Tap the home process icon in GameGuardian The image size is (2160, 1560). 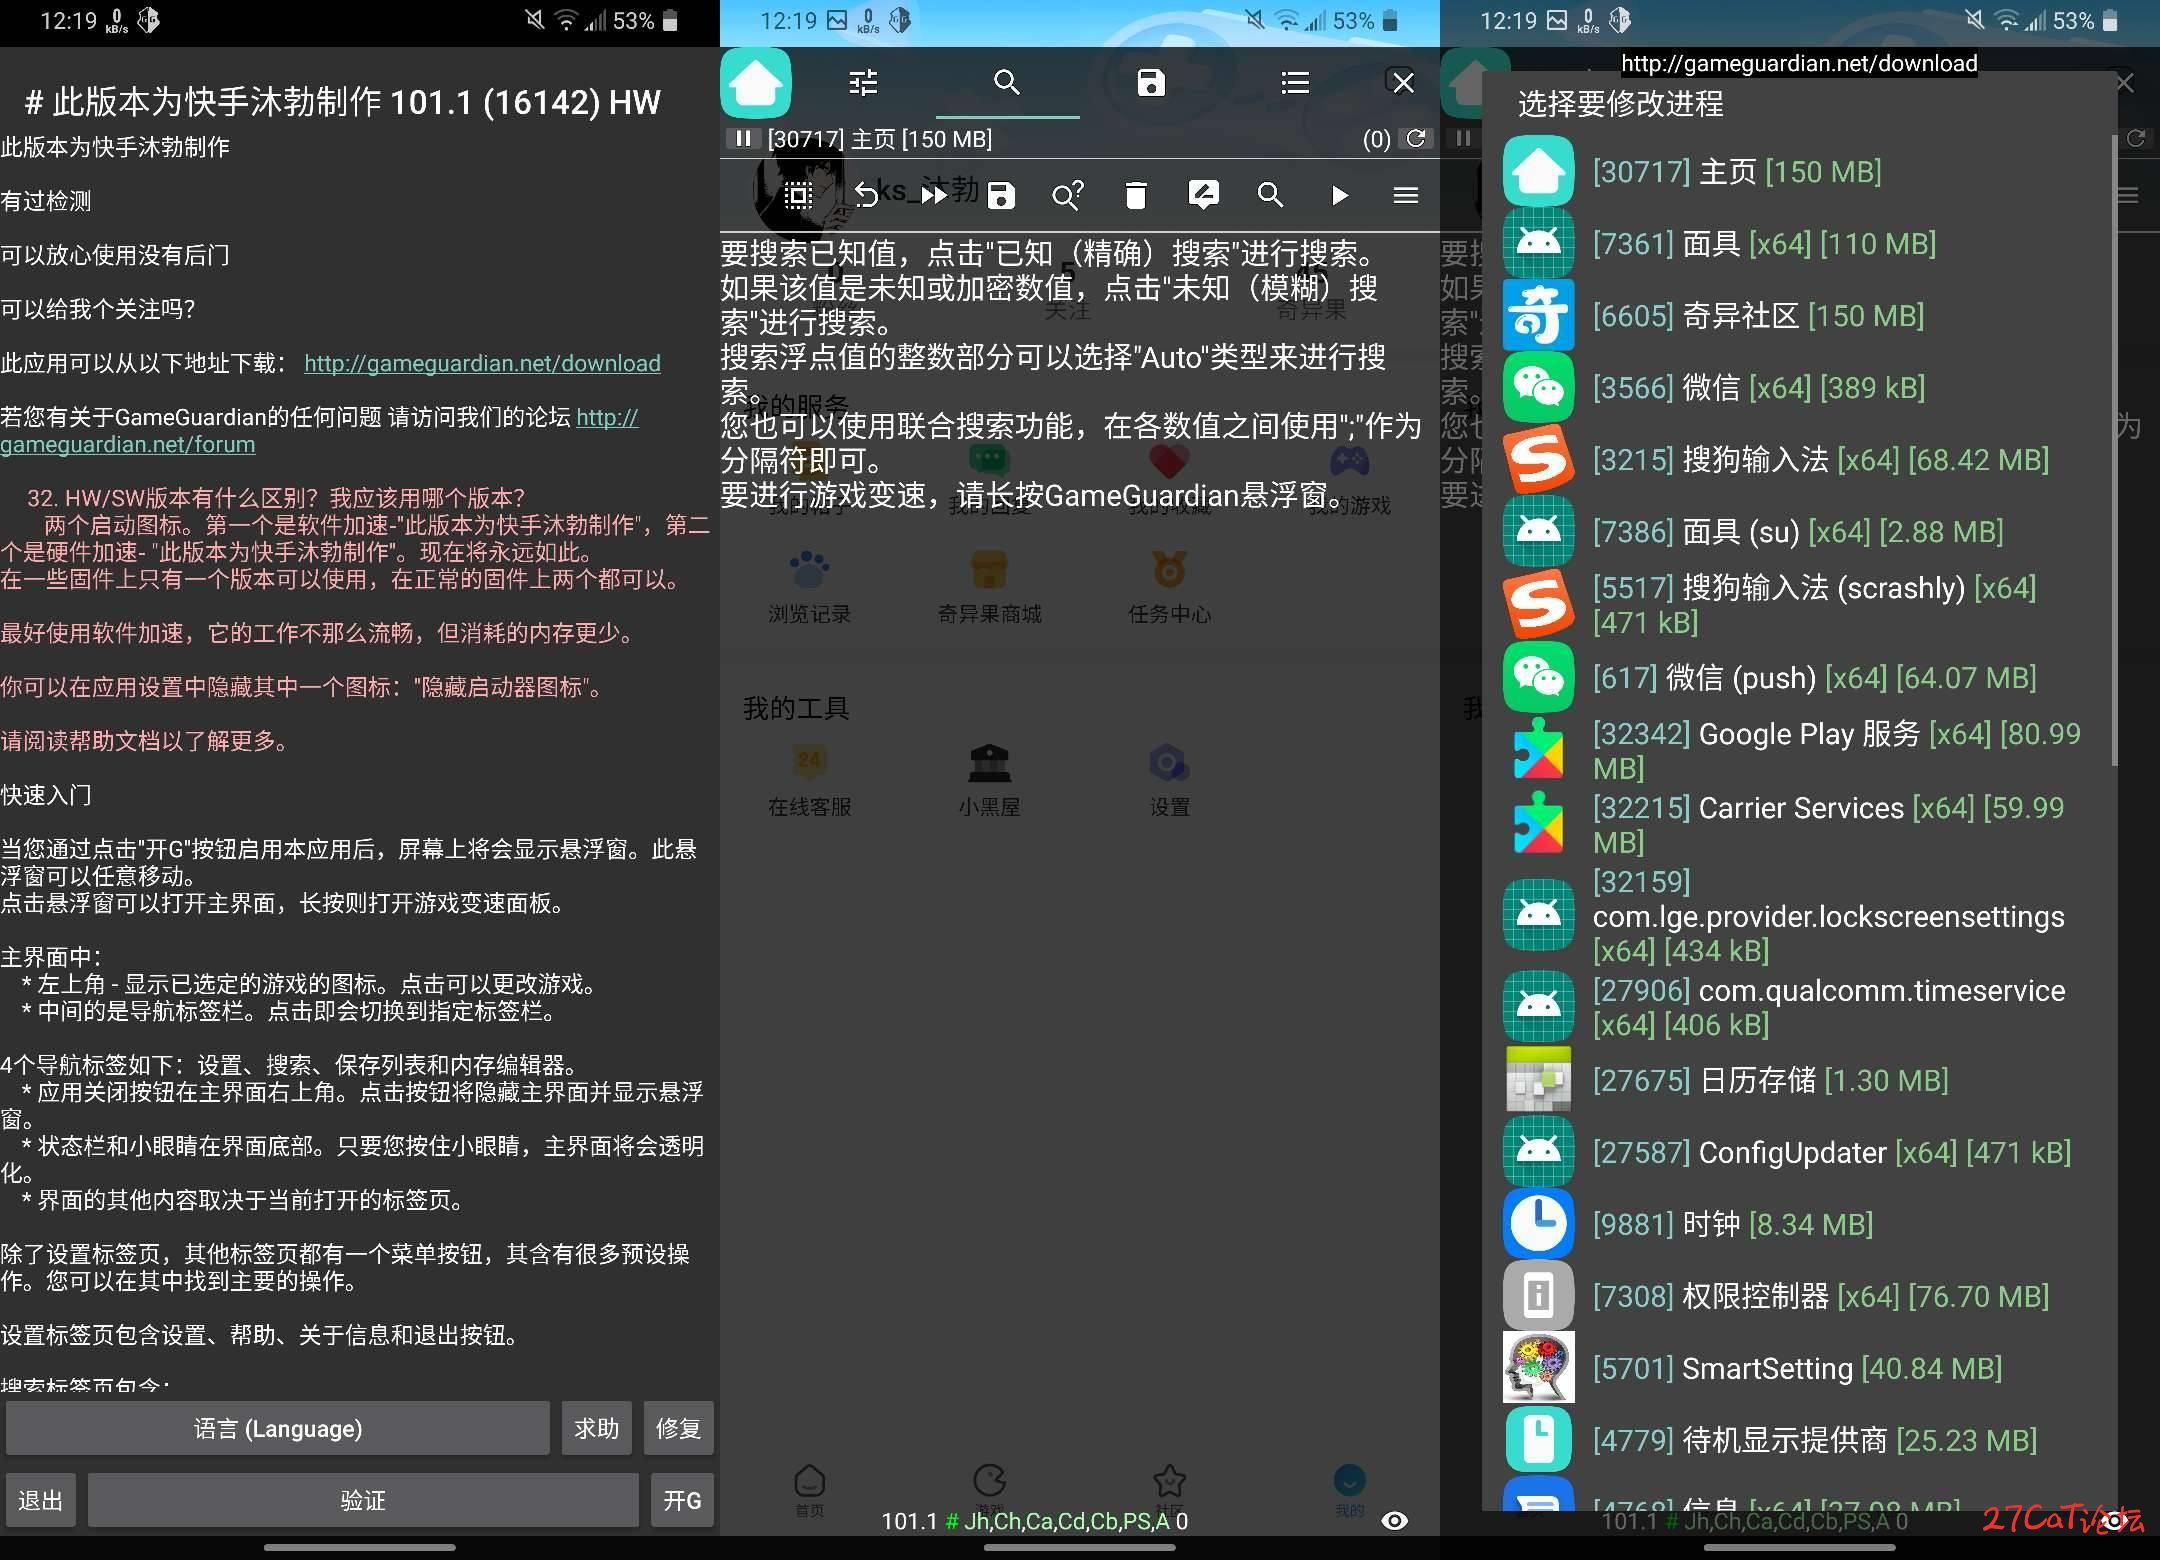coord(756,82)
